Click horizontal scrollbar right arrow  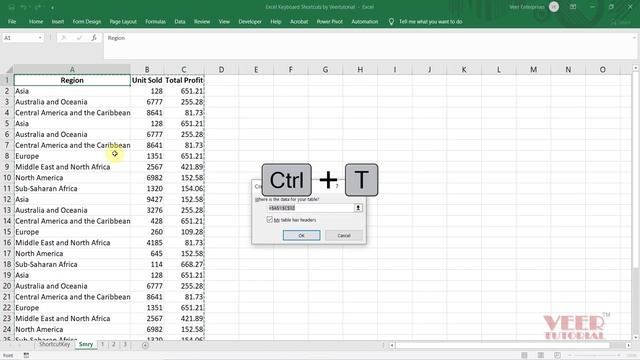pos(629,345)
